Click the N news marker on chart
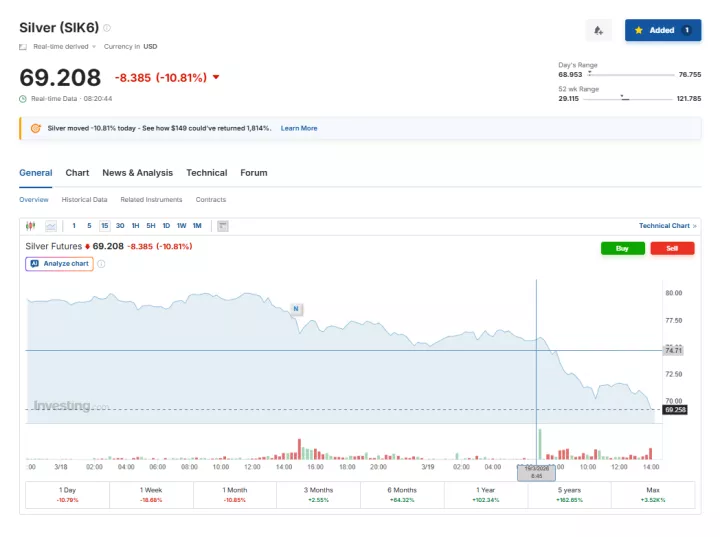Viewport: 720px width, 537px height. point(296,308)
